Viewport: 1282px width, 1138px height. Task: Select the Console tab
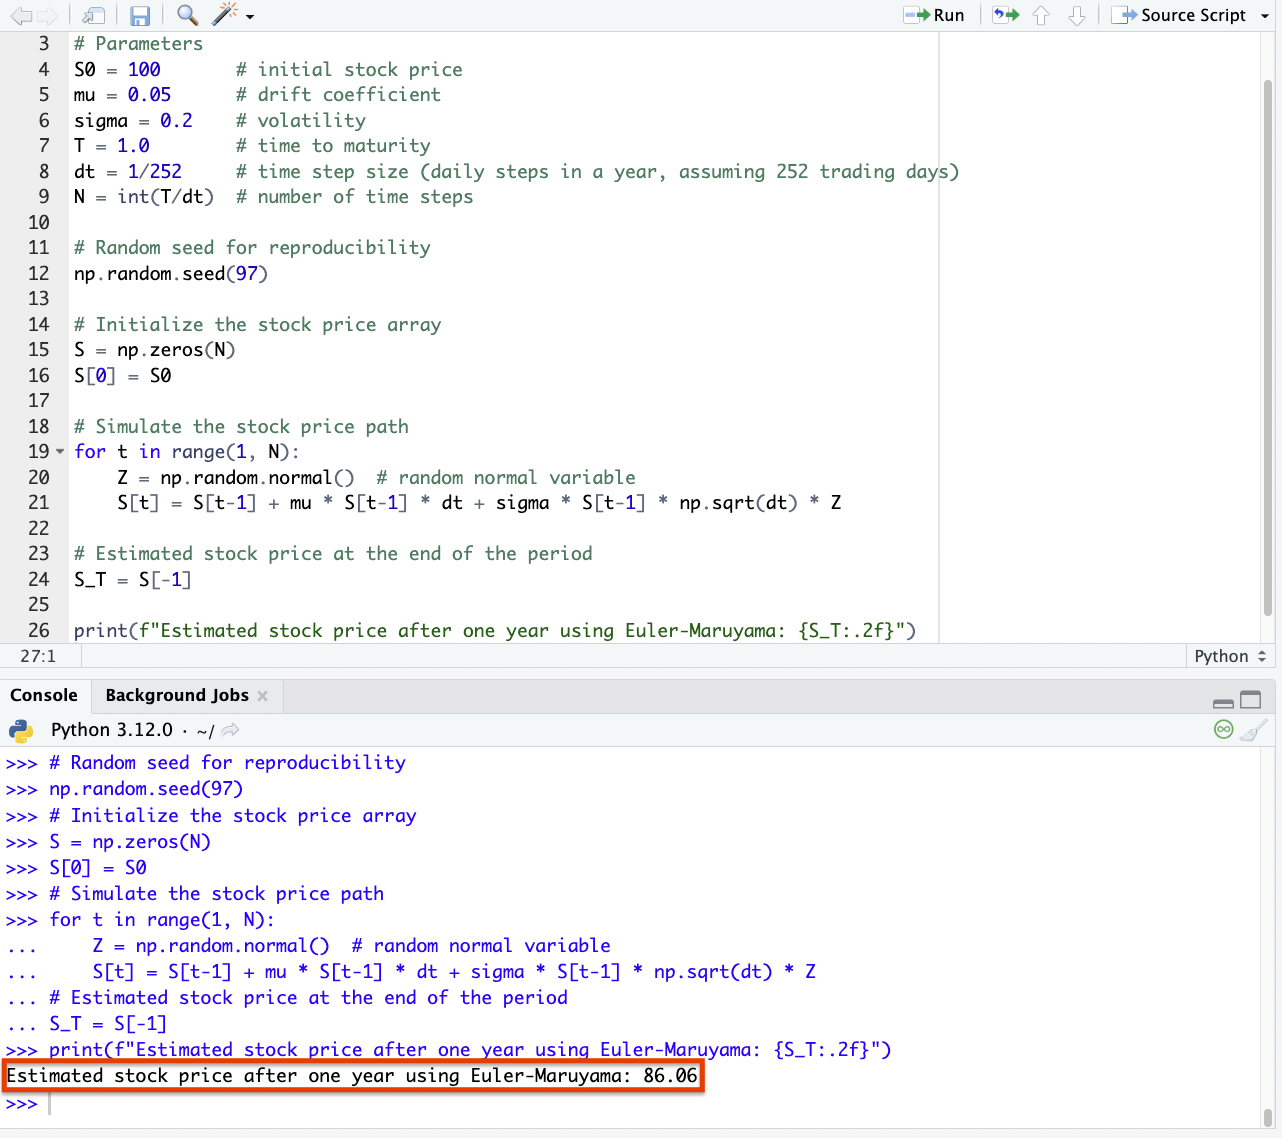44,695
